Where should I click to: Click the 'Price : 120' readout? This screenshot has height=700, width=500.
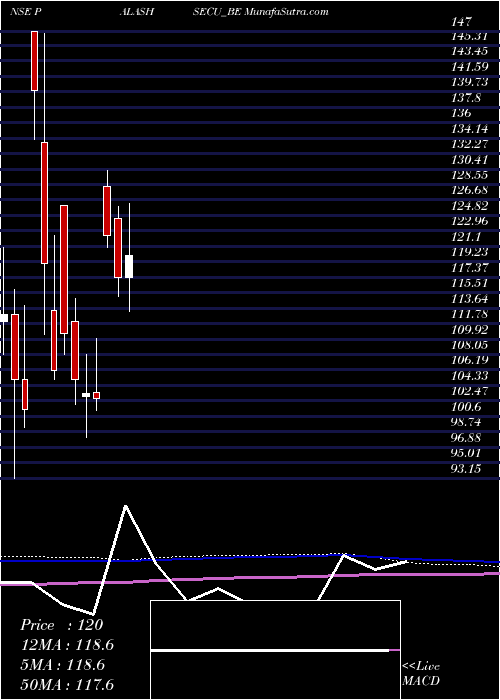[62, 625]
